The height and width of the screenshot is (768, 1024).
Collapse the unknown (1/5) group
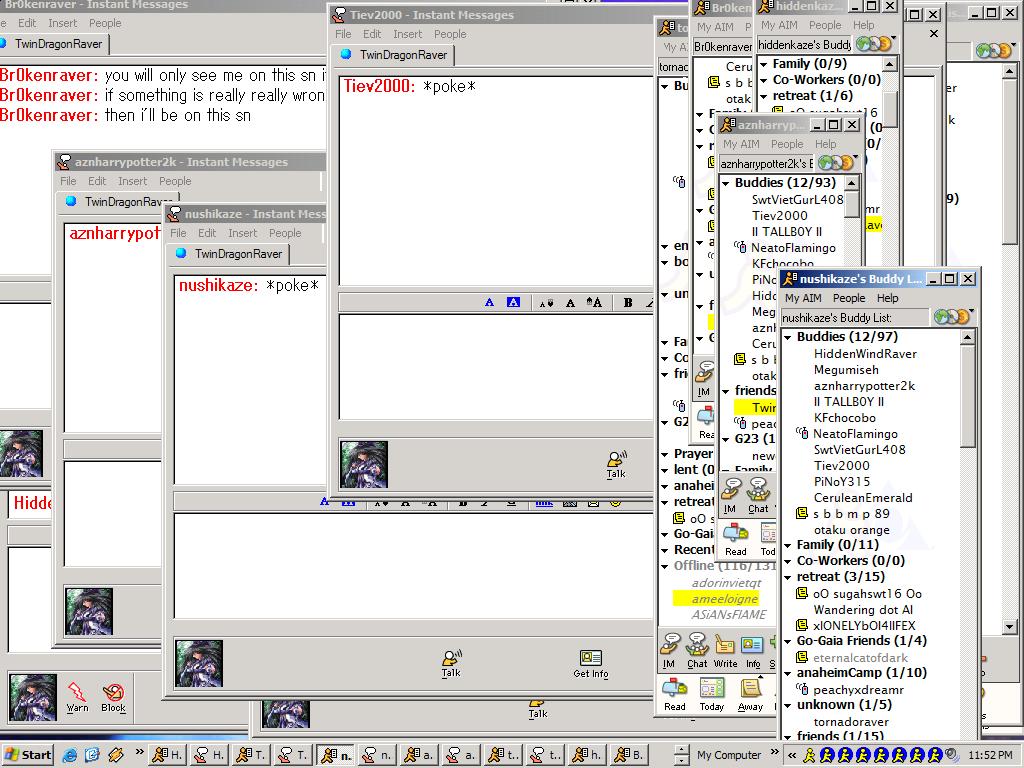pos(788,705)
